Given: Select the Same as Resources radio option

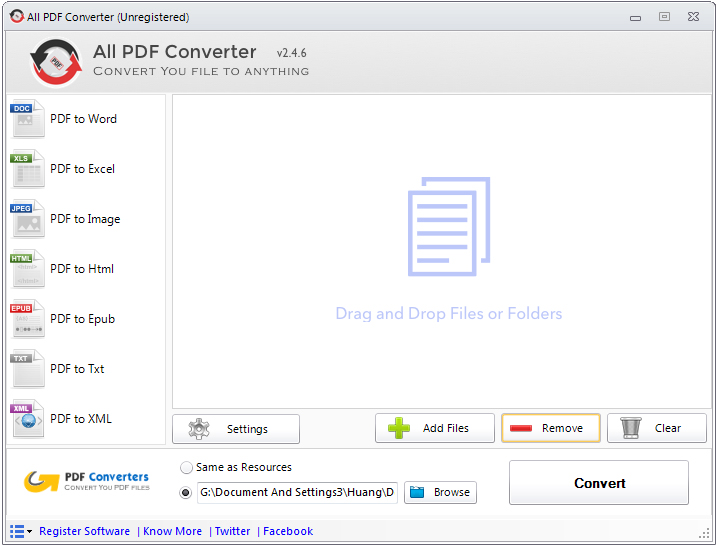Looking at the screenshot, I should pyautogui.click(x=186, y=468).
